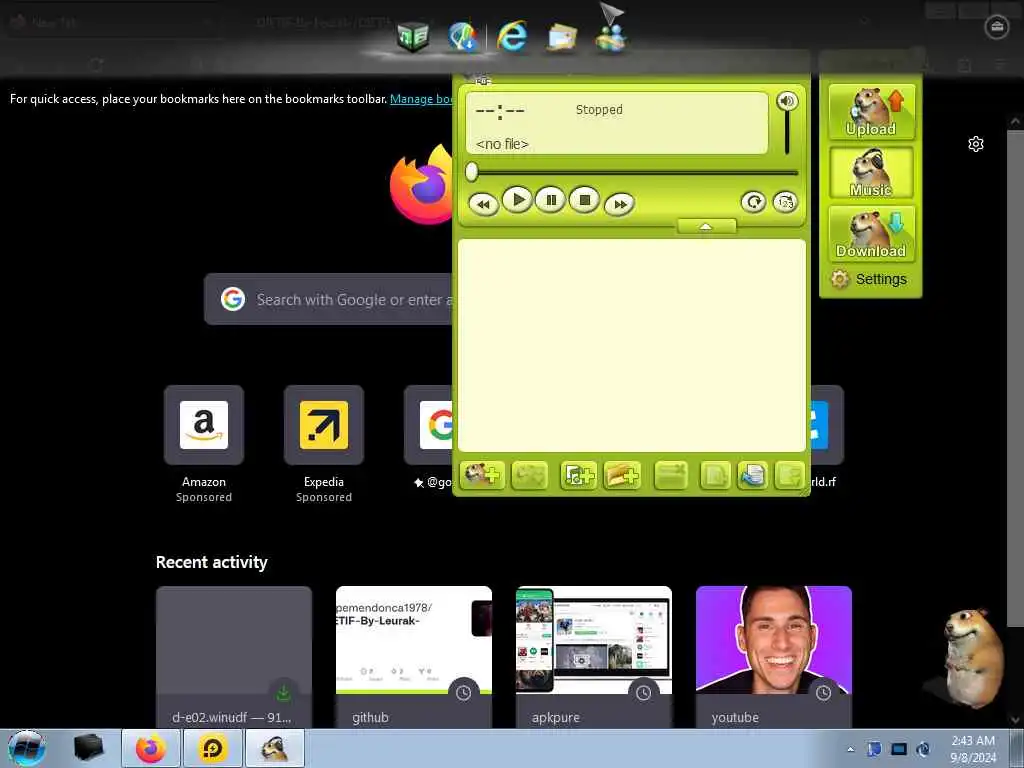The width and height of the screenshot is (1024, 768).
Task: Rewind with the double-left-arrow button
Action: pyautogui.click(x=483, y=204)
